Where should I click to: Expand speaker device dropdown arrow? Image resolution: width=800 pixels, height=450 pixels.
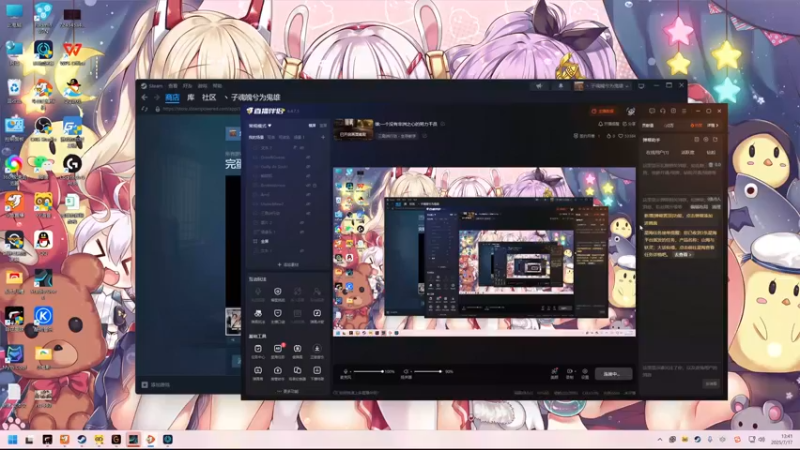tap(410, 372)
